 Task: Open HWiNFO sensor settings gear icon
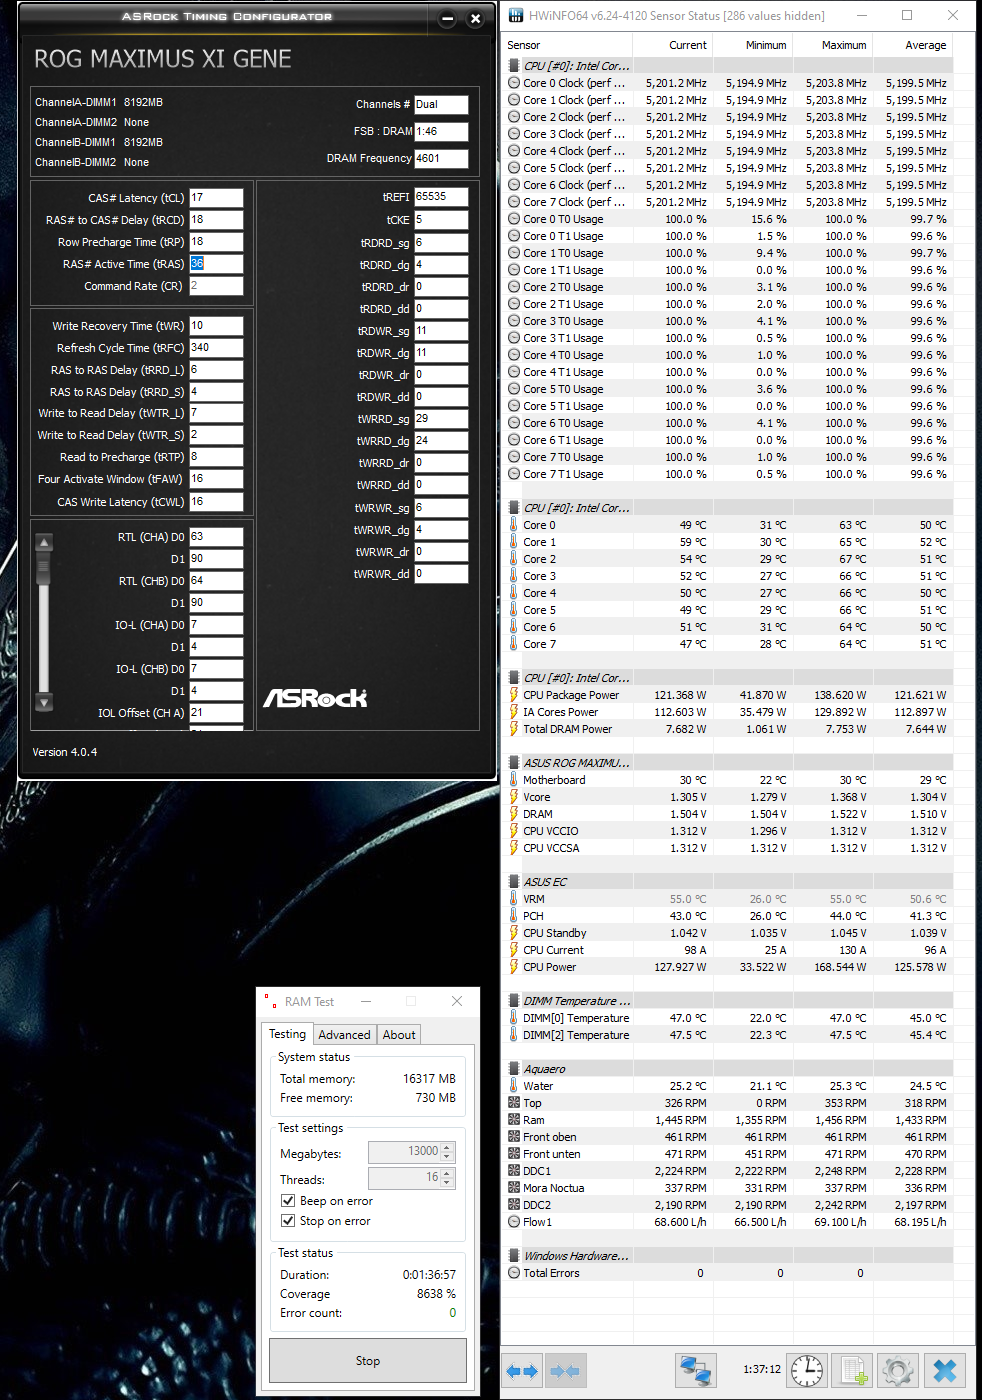click(x=898, y=1371)
